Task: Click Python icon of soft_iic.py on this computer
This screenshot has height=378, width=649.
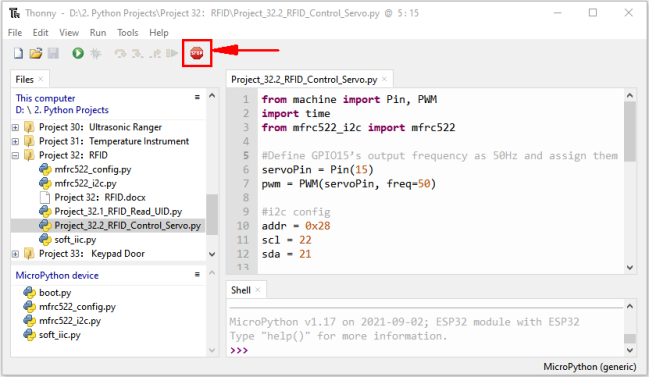Action: click(45, 240)
